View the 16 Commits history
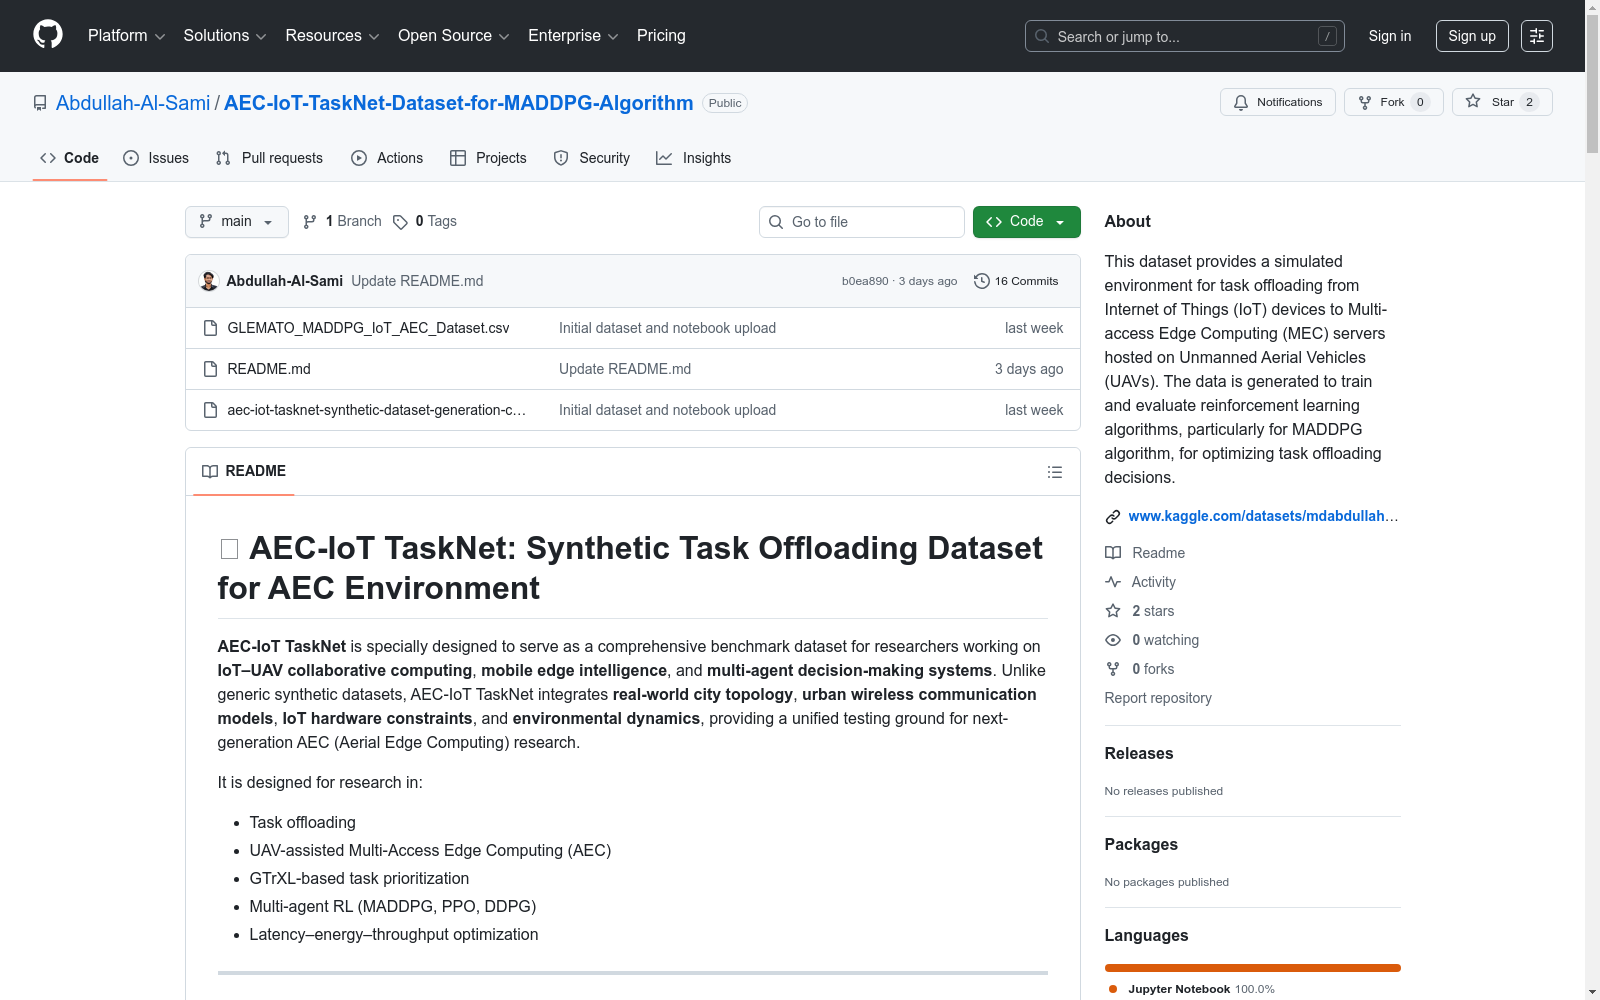 click(x=1016, y=281)
